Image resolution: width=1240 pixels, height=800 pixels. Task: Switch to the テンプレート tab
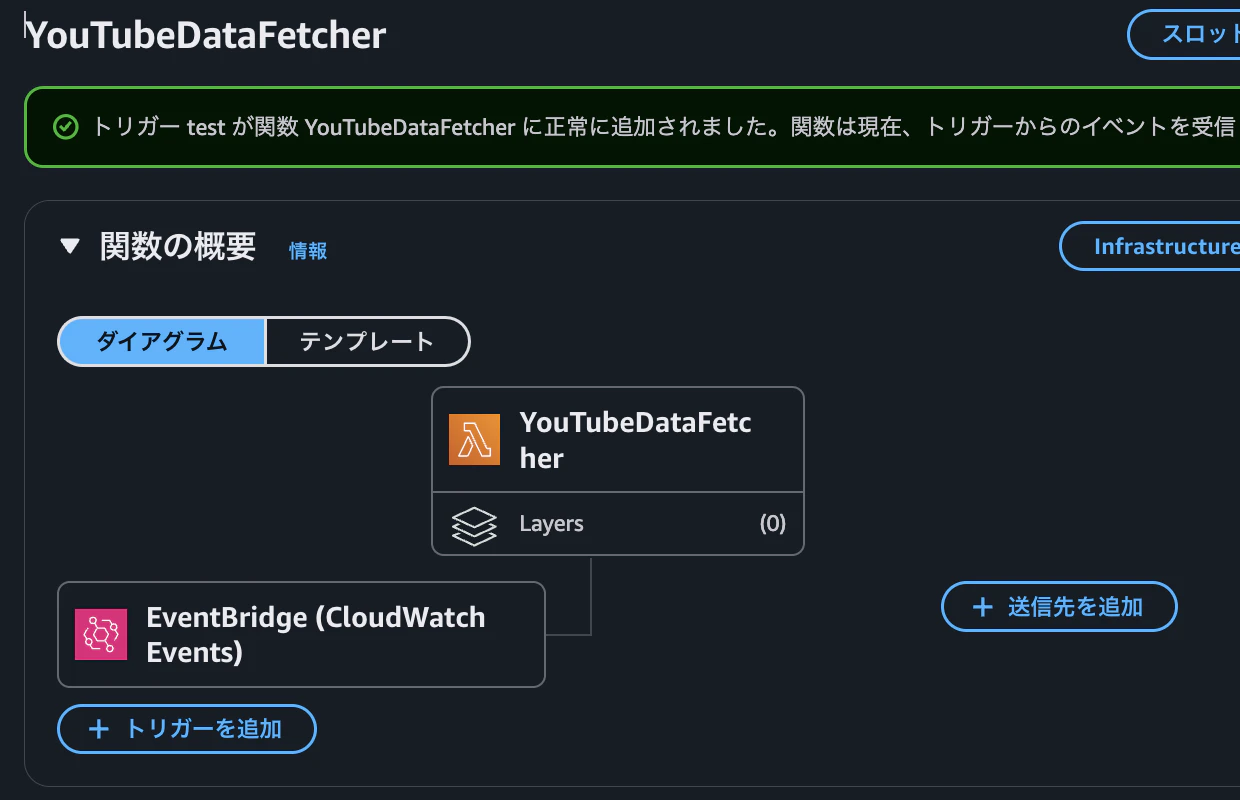pyautogui.click(x=366, y=341)
